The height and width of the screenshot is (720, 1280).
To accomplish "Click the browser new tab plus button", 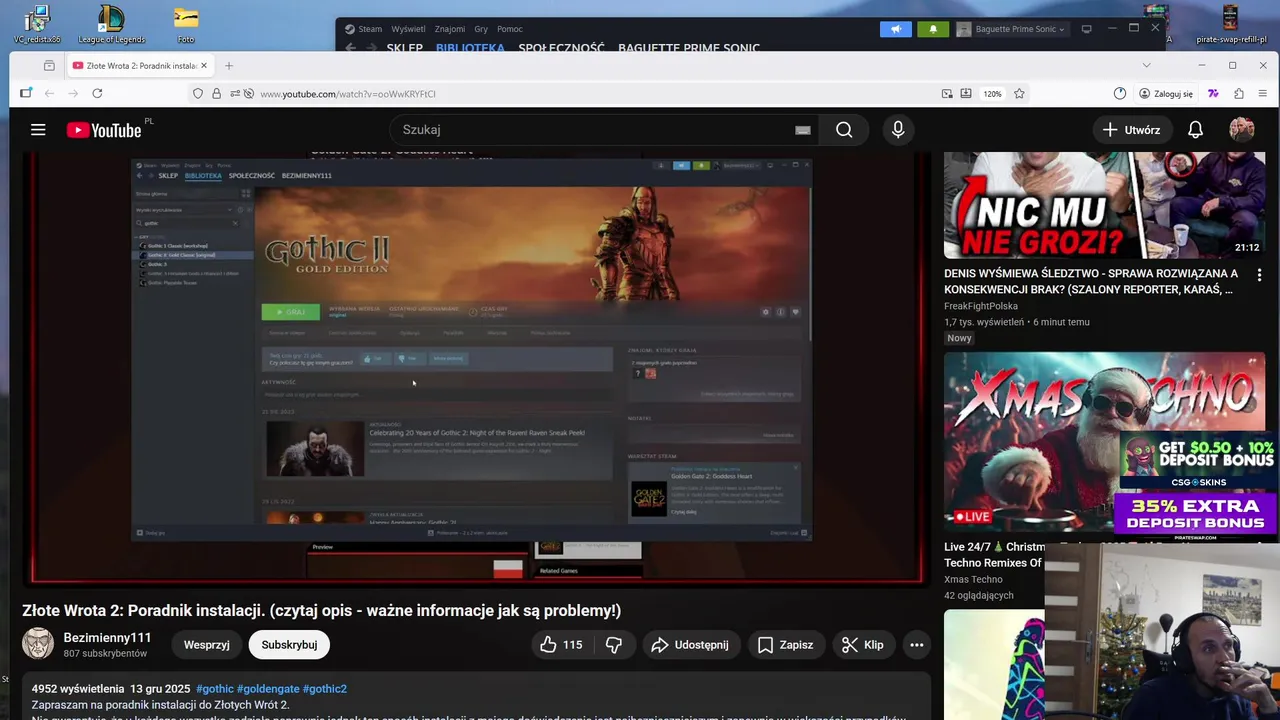I will [x=229, y=66].
